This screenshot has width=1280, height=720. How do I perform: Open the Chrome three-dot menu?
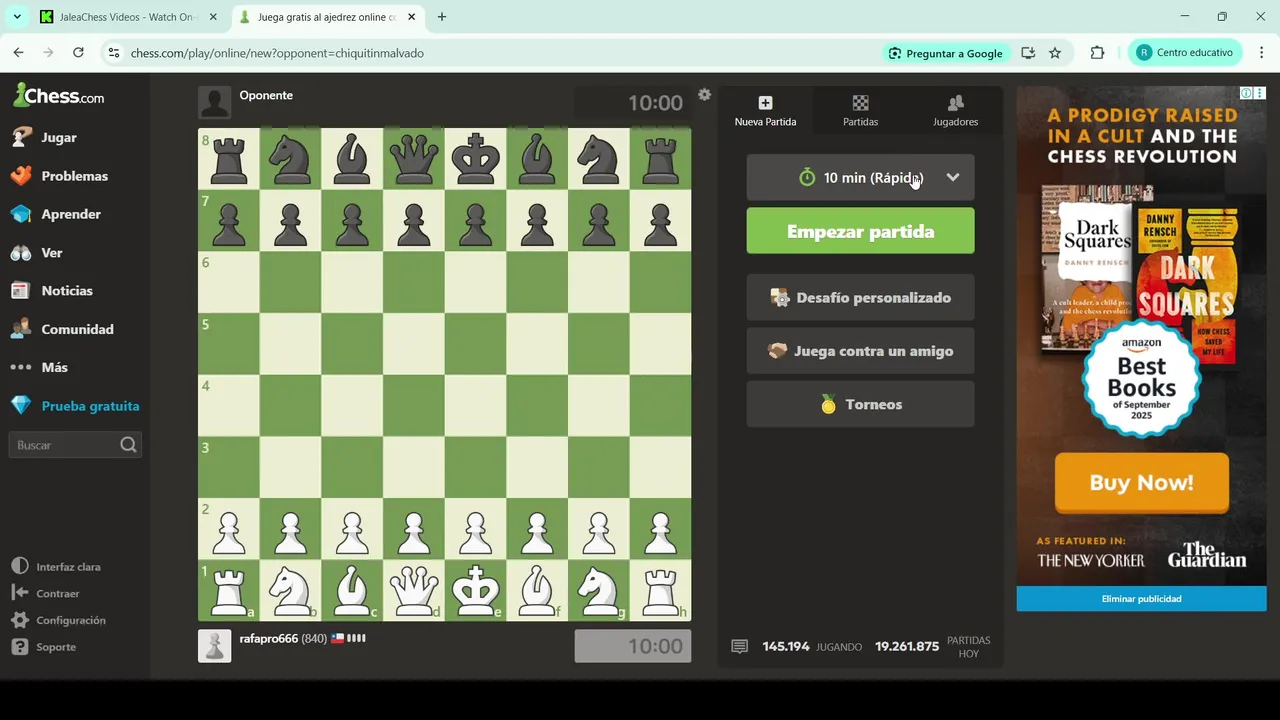point(1262,53)
